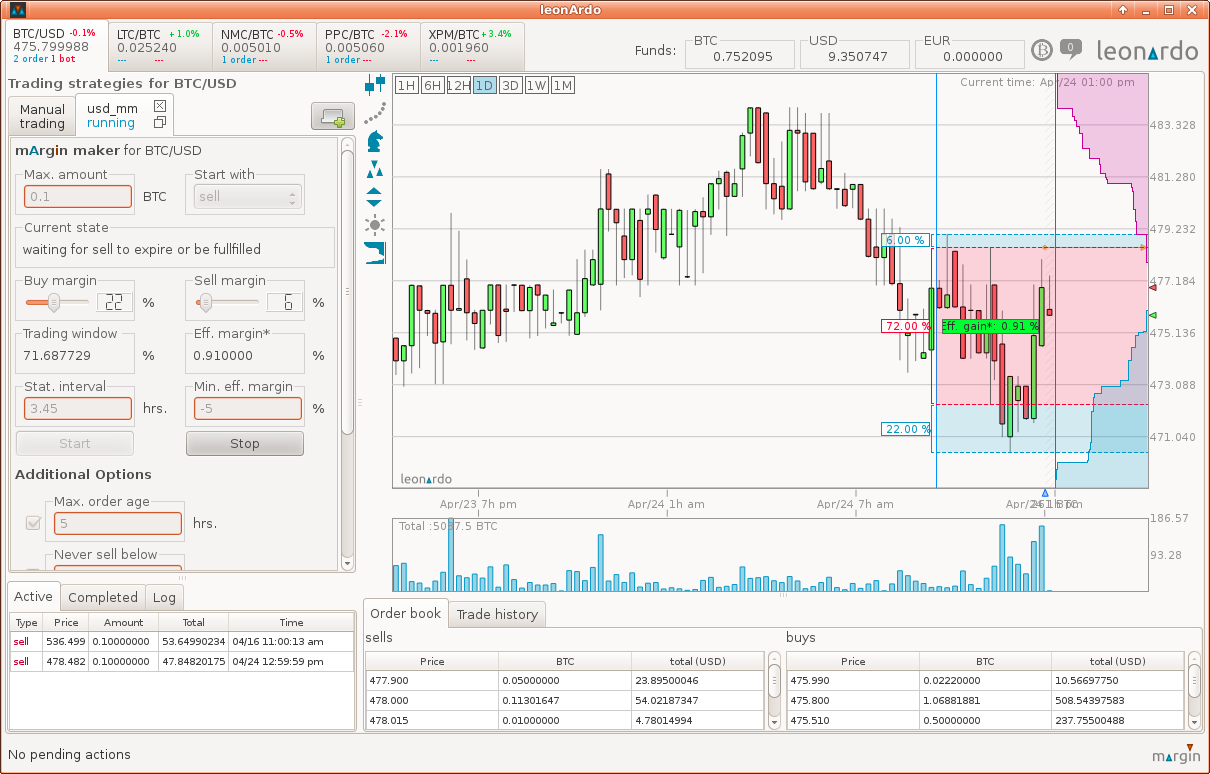Click the 72.00 % trading window chart label

tap(906, 326)
